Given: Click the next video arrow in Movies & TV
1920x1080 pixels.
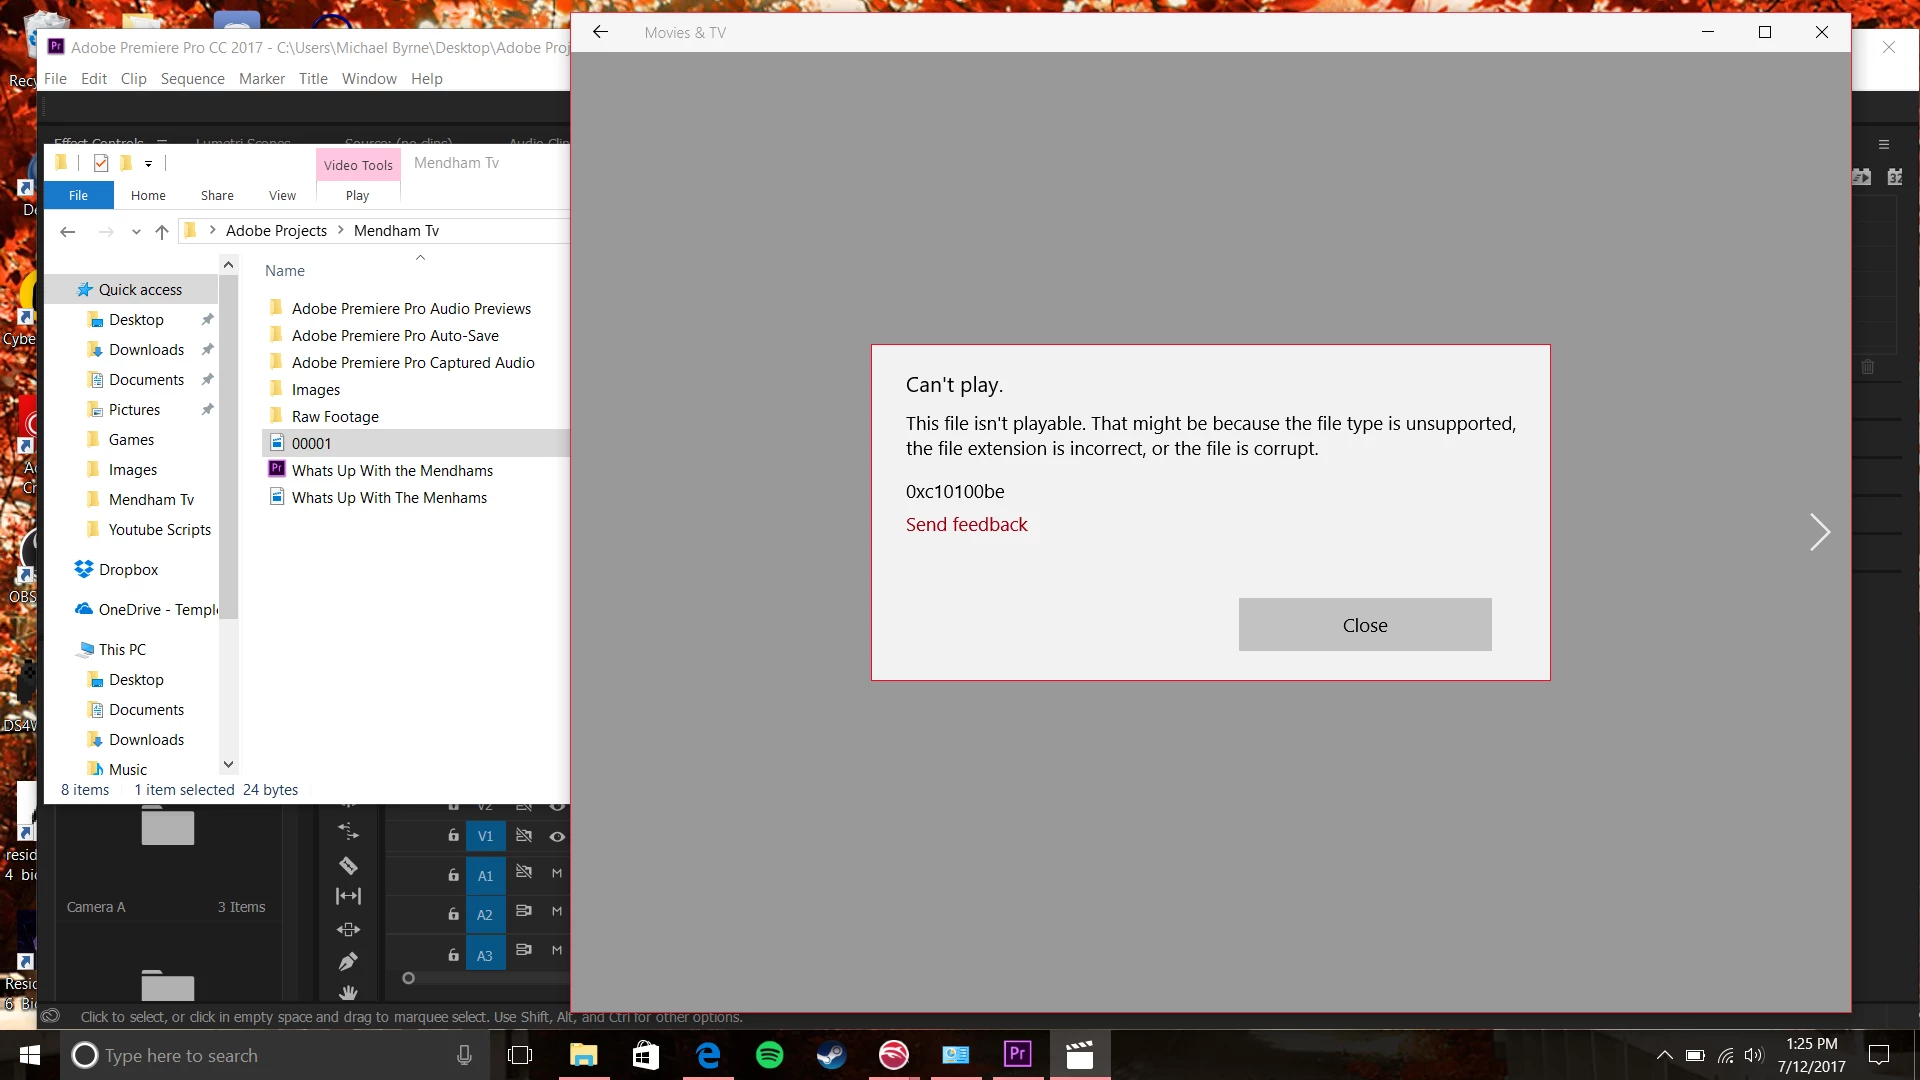Looking at the screenshot, I should [1819, 532].
